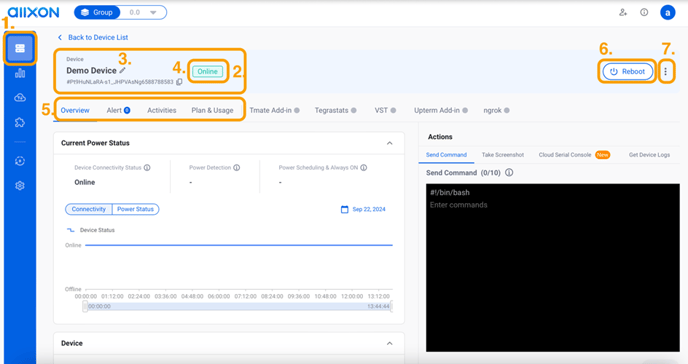Image resolution: width=688 pixels, height=364 pixels.
Task: Click info icon beside Power Scheduling & Always ON
Action: pos(364,168)
